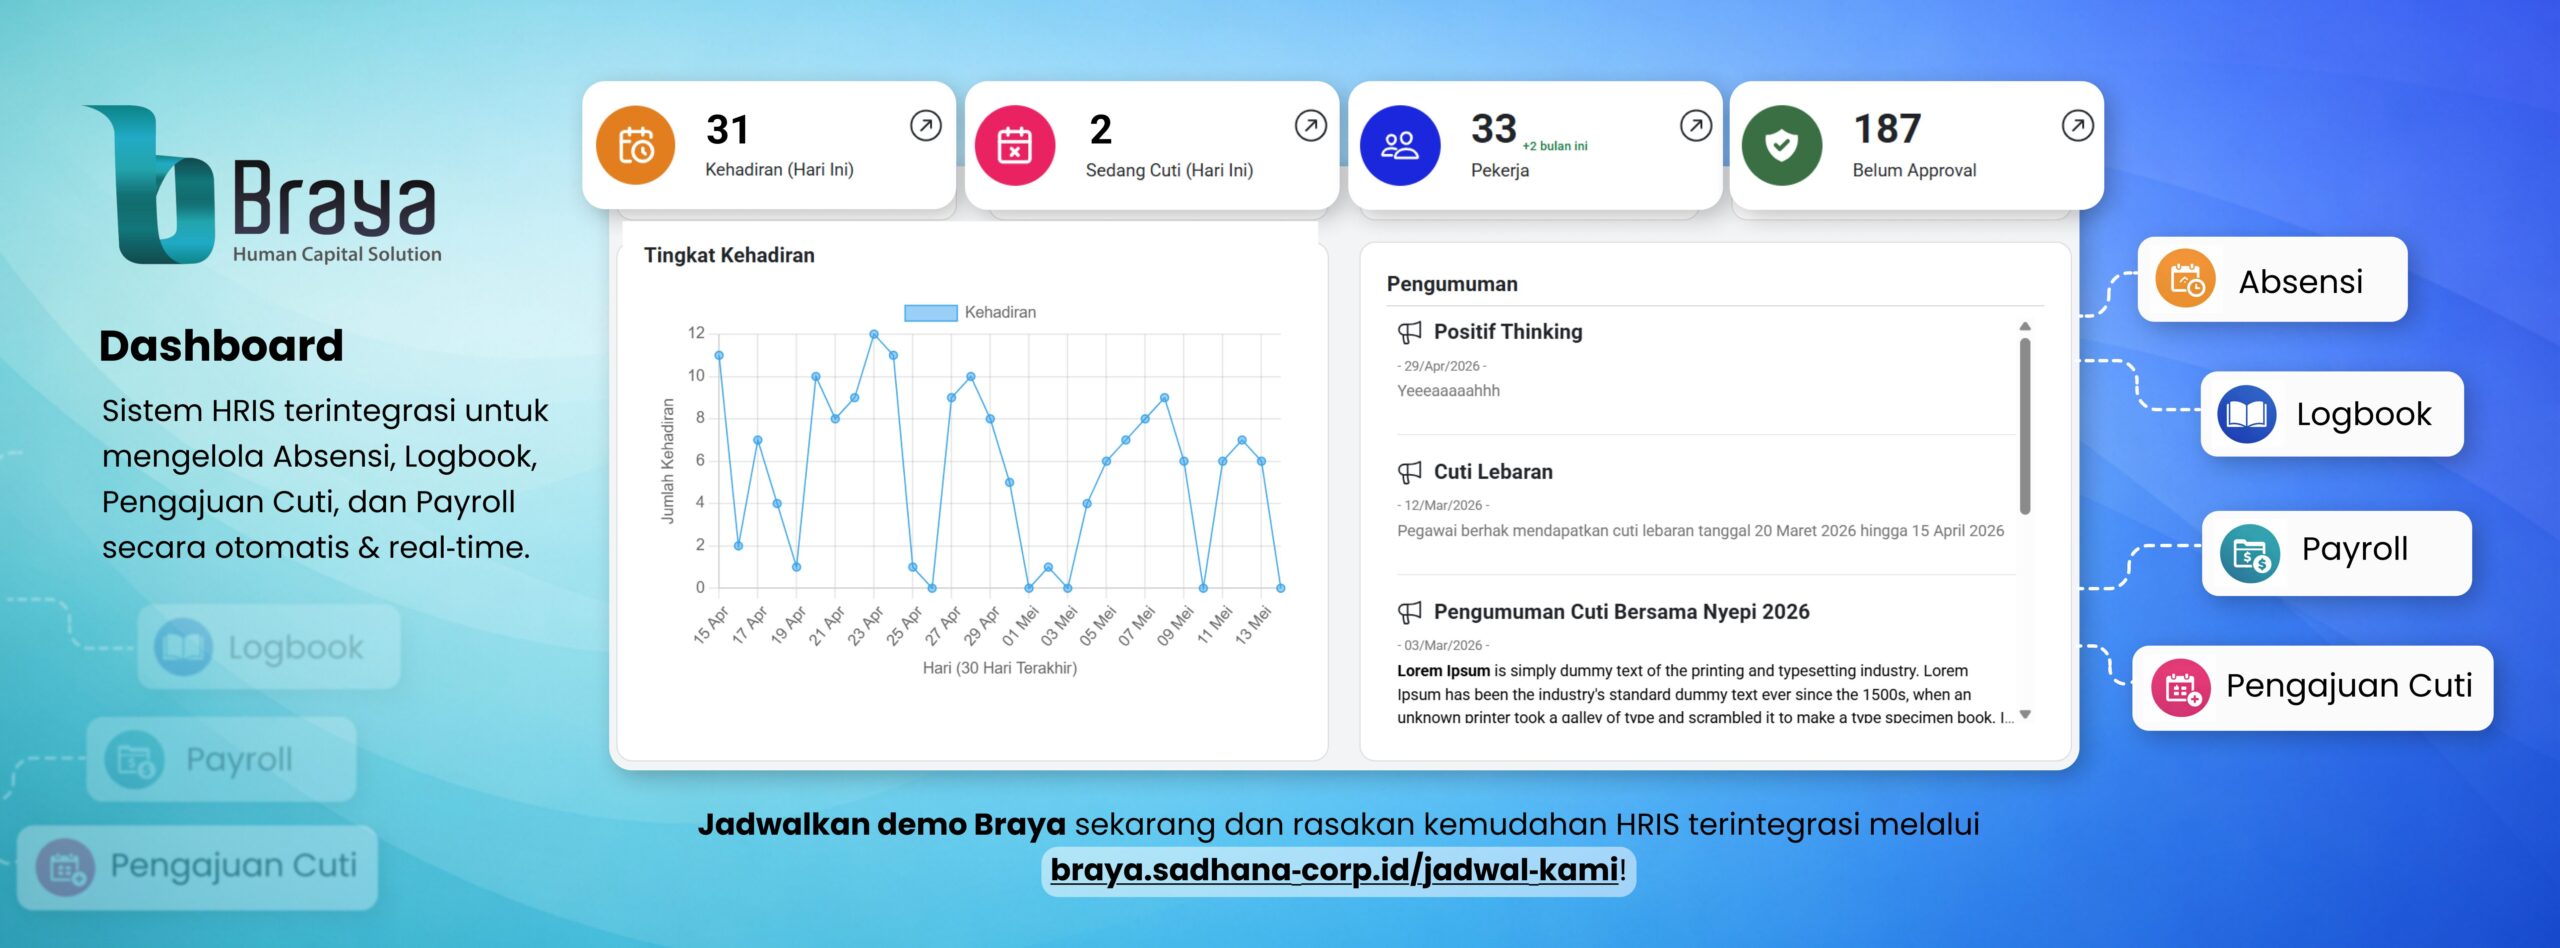Click the green Belum Approval shield icon
The width and height of the screenshot is (2560, 948).
[1781, 146]
